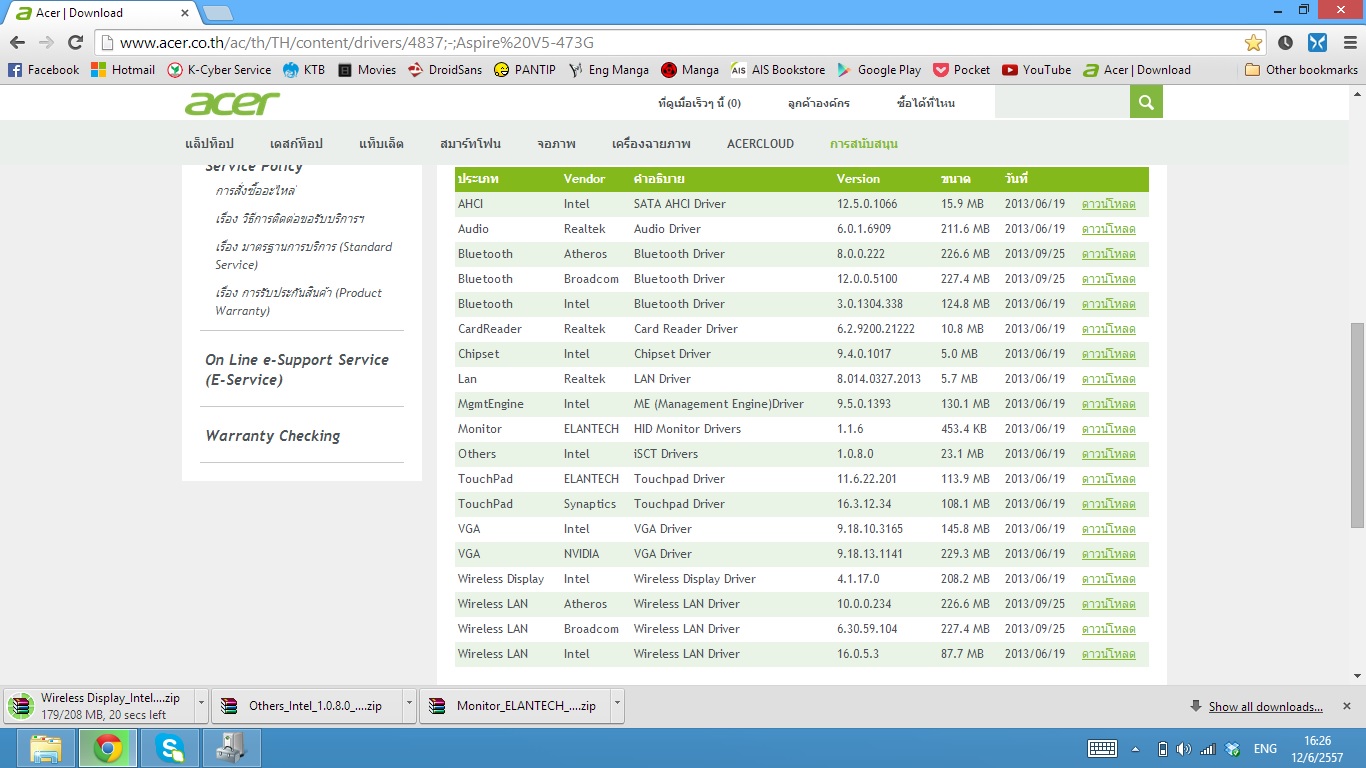Click the page vertical scrollbar thumb
Viewport: 1366px width, 768px height.
[x=1357, y=425]
